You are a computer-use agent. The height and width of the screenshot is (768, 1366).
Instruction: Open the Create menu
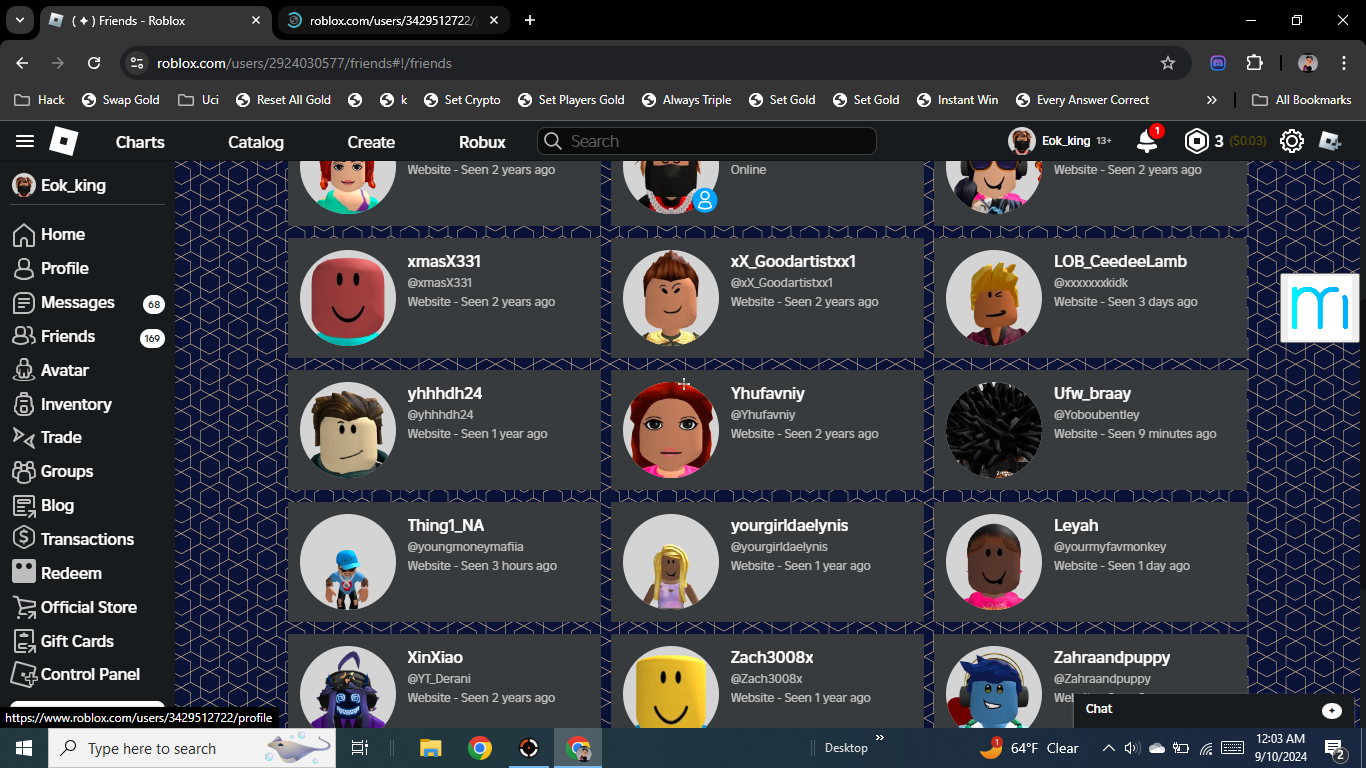[x=371, y=142]
